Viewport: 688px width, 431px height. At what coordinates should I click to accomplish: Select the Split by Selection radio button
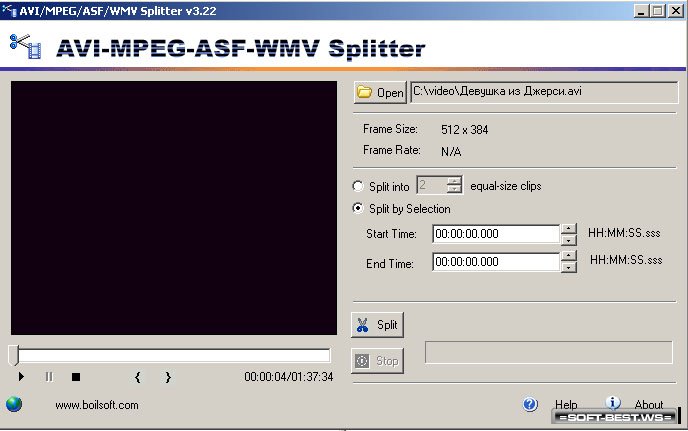pyautogui.click(x=358, y=208)
